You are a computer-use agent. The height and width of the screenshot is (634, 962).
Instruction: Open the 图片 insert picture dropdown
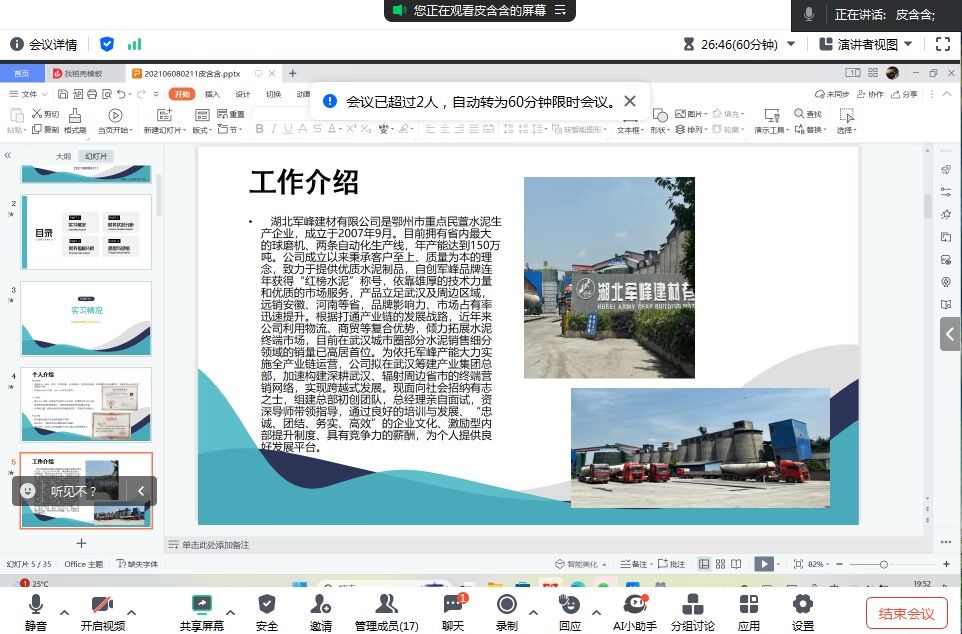(691, 114)
